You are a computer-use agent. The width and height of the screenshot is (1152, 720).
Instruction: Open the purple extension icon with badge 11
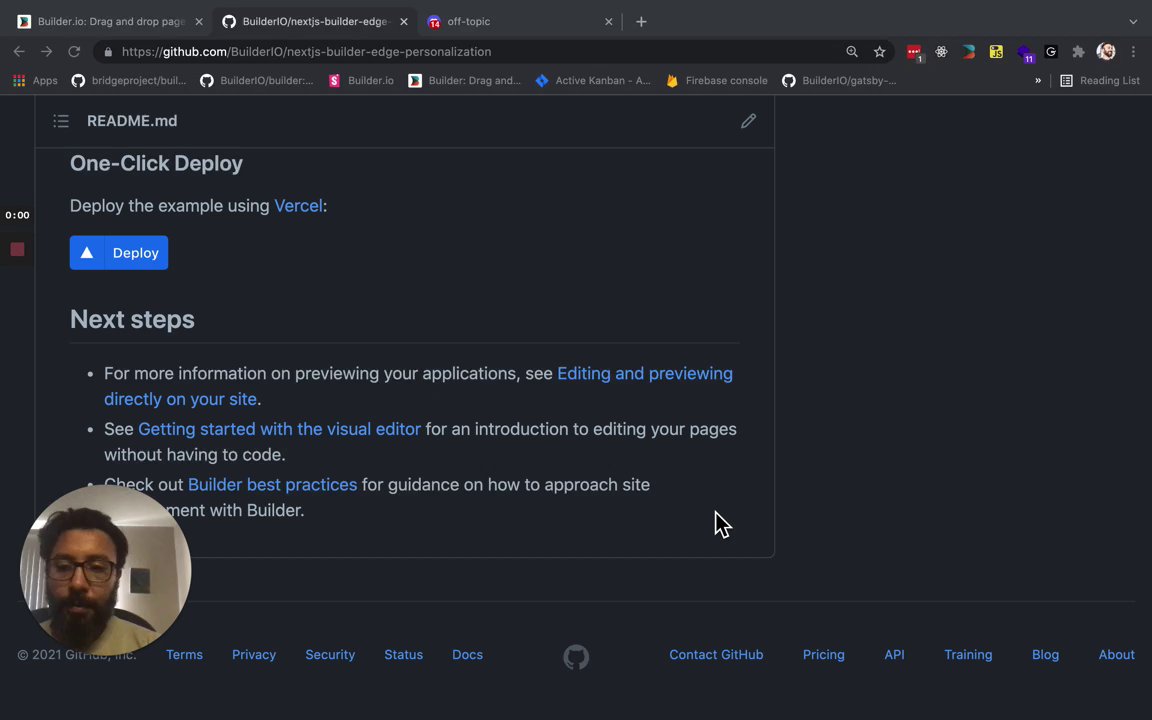pos(1024,53)
